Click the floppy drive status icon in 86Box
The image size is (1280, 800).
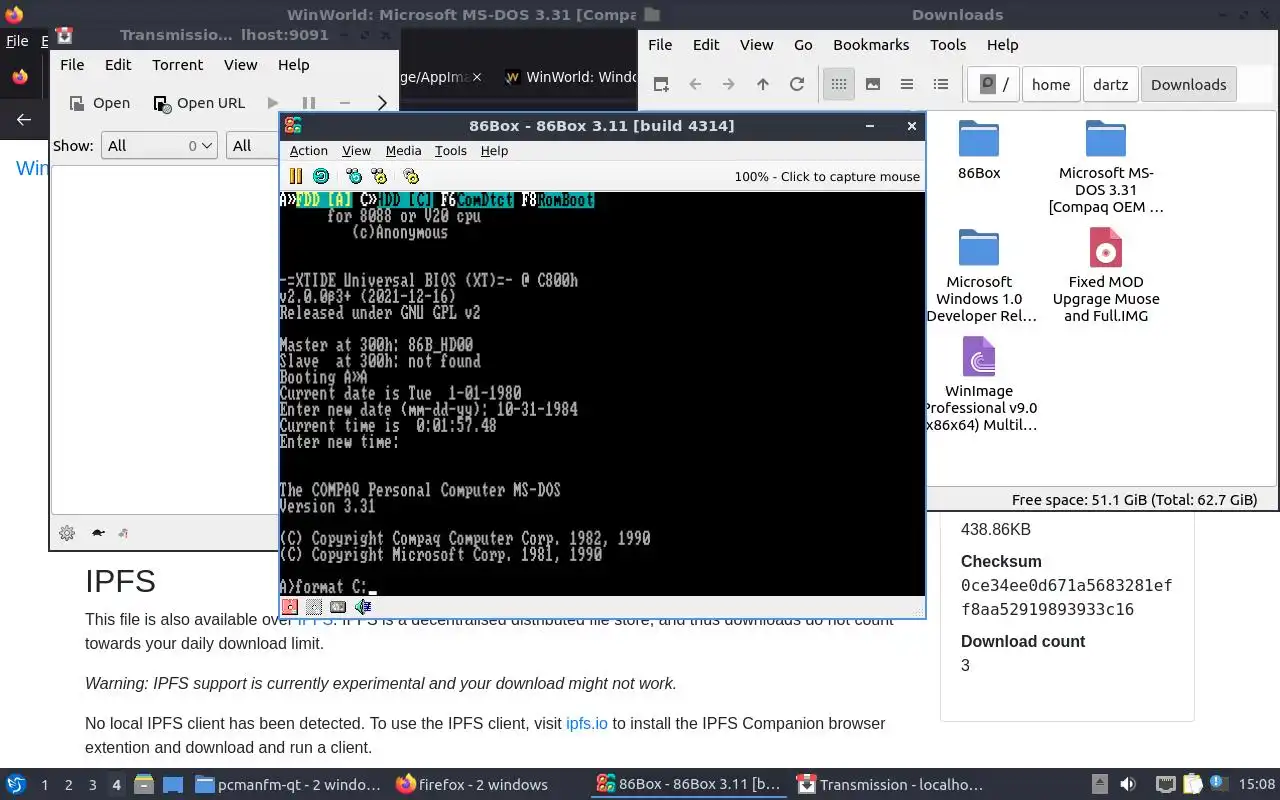290,606
